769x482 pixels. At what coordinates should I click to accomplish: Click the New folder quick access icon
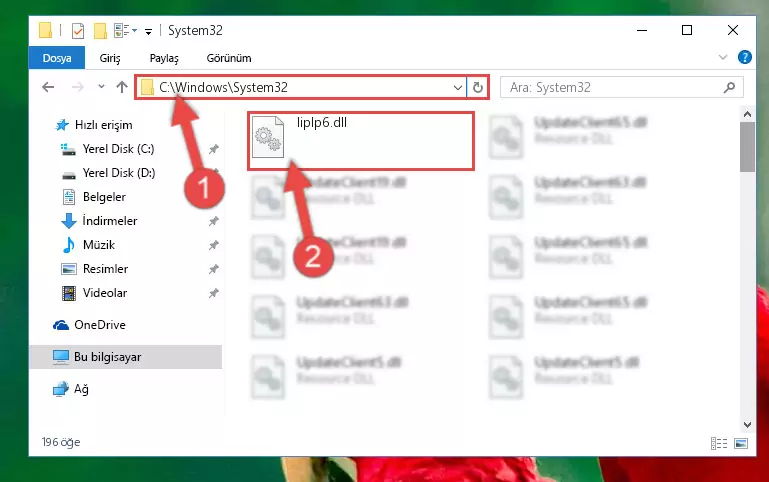tap(100, 30)
